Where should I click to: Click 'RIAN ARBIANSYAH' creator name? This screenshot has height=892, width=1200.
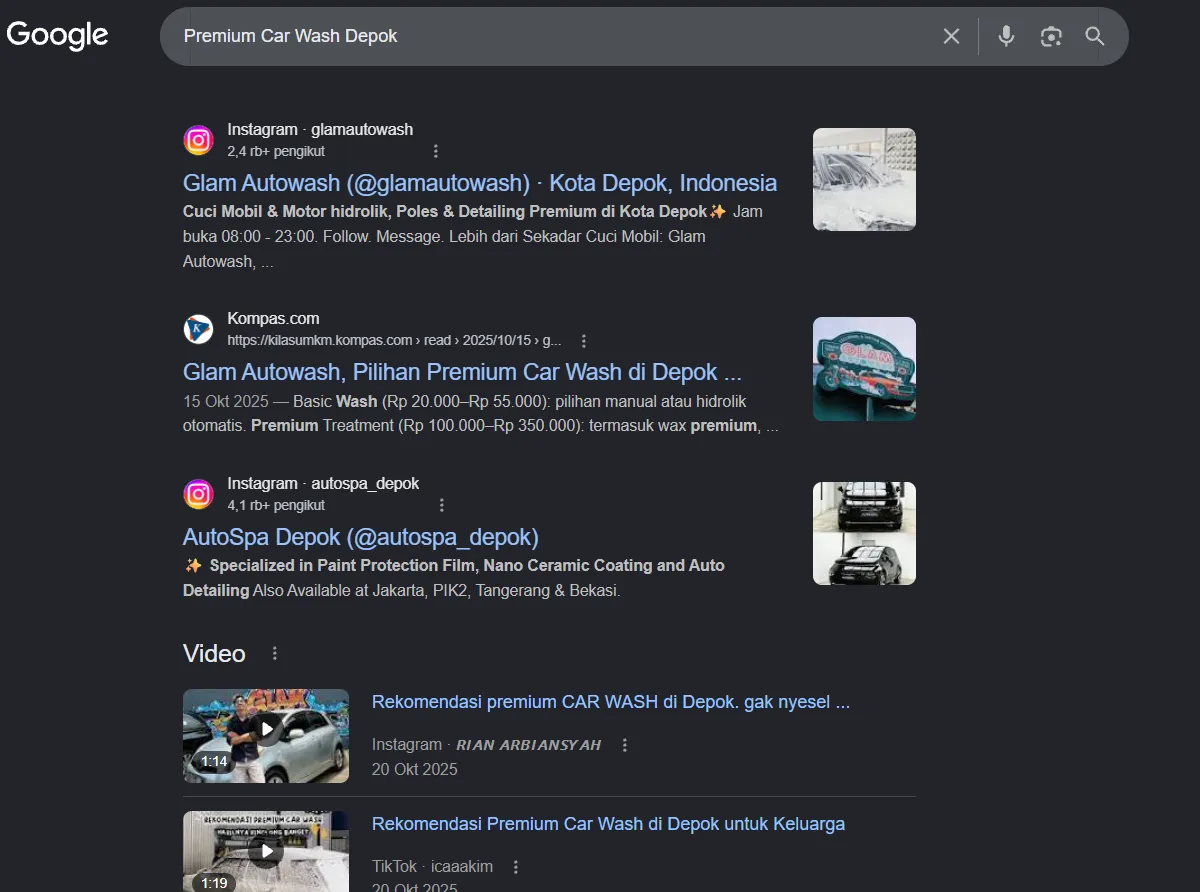pos(529,745)
